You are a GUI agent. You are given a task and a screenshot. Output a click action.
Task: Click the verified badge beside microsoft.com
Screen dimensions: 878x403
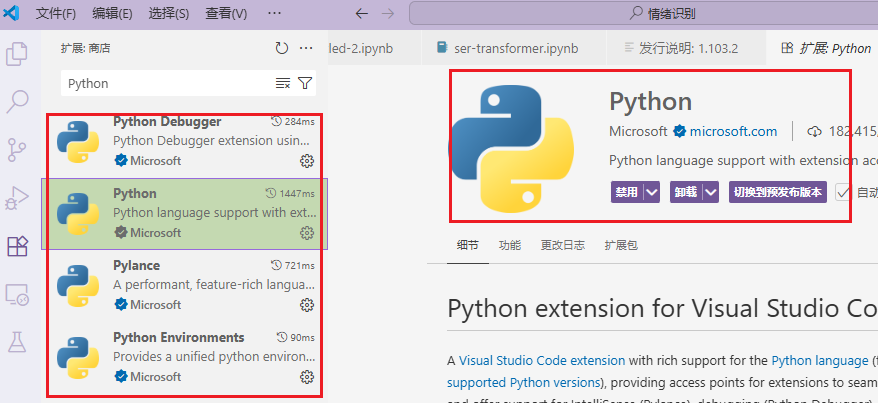(x=679, y=132)
